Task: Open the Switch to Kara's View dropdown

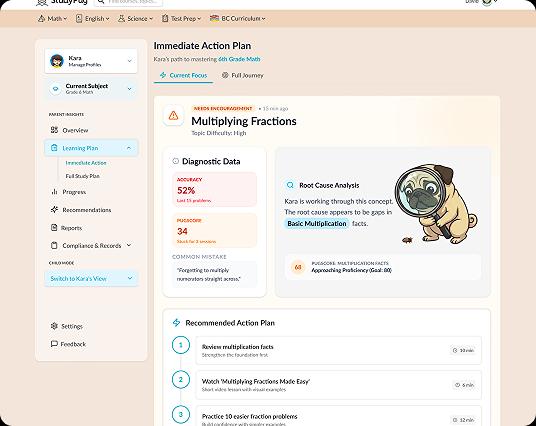Action: click(x=91, y=278)
